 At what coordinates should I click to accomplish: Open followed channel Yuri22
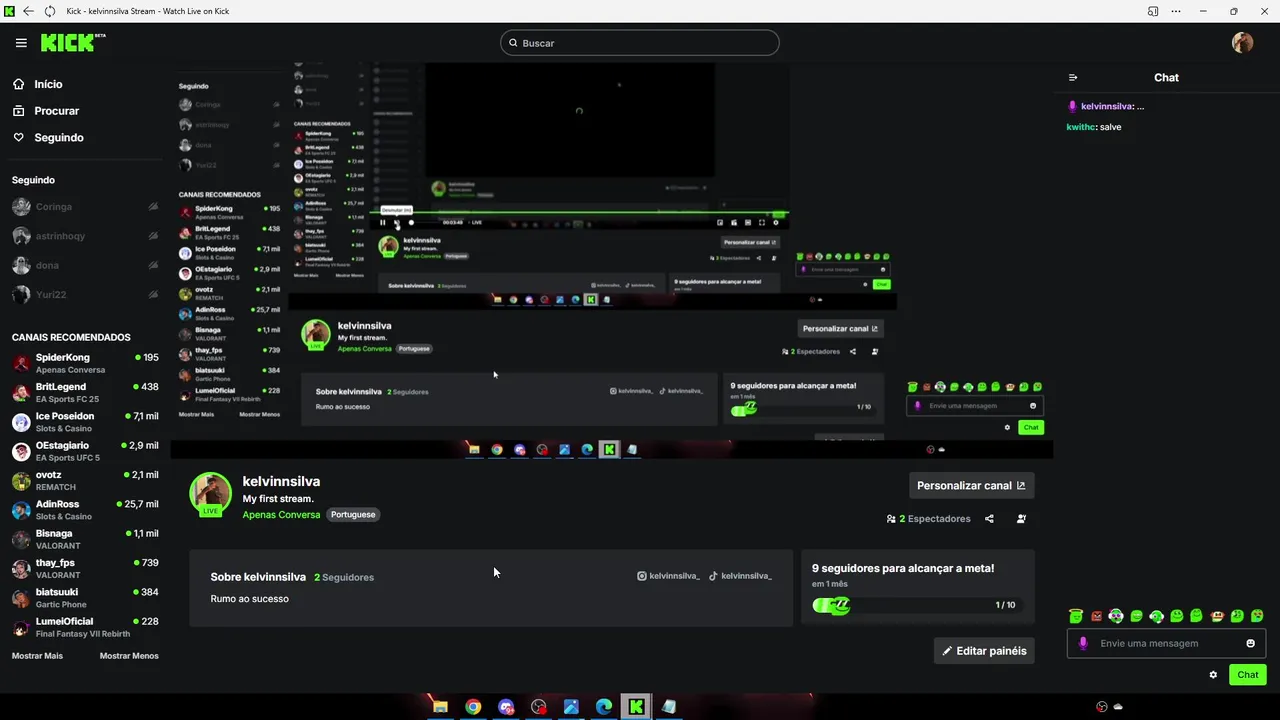coord(85,295)
